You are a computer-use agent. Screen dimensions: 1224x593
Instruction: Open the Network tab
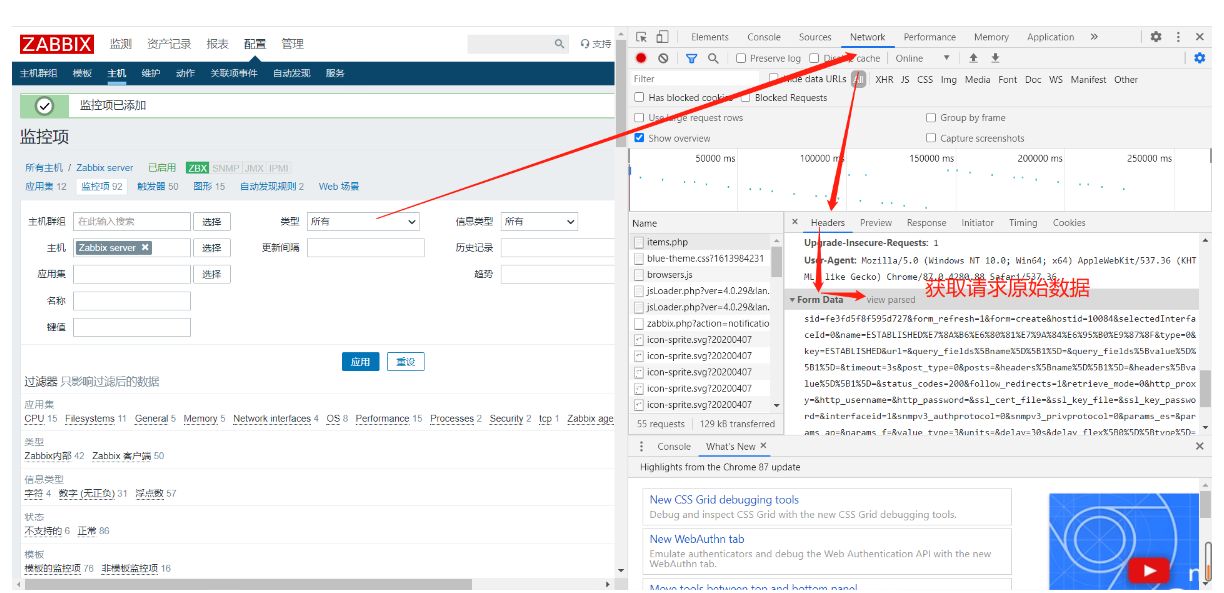(x=868, y=37)
